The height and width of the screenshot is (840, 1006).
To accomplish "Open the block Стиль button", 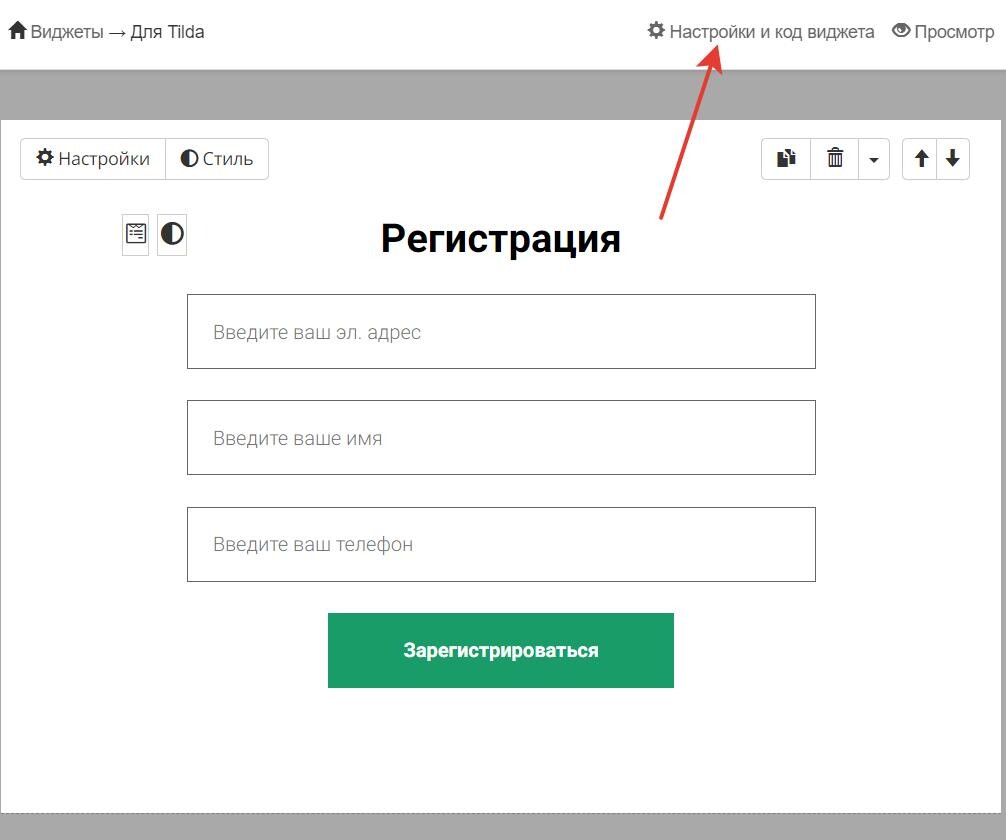I will click(217, 159).
